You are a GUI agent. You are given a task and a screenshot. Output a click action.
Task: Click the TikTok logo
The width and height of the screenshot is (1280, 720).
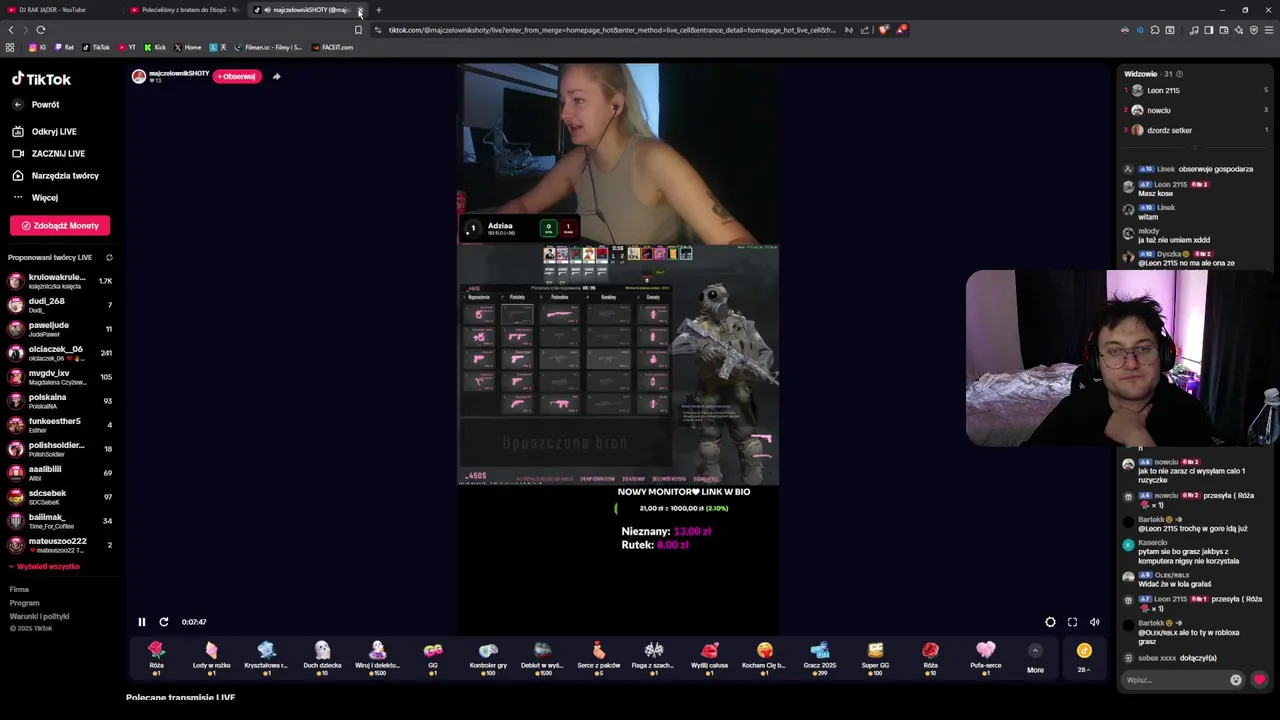click(41, 79)
